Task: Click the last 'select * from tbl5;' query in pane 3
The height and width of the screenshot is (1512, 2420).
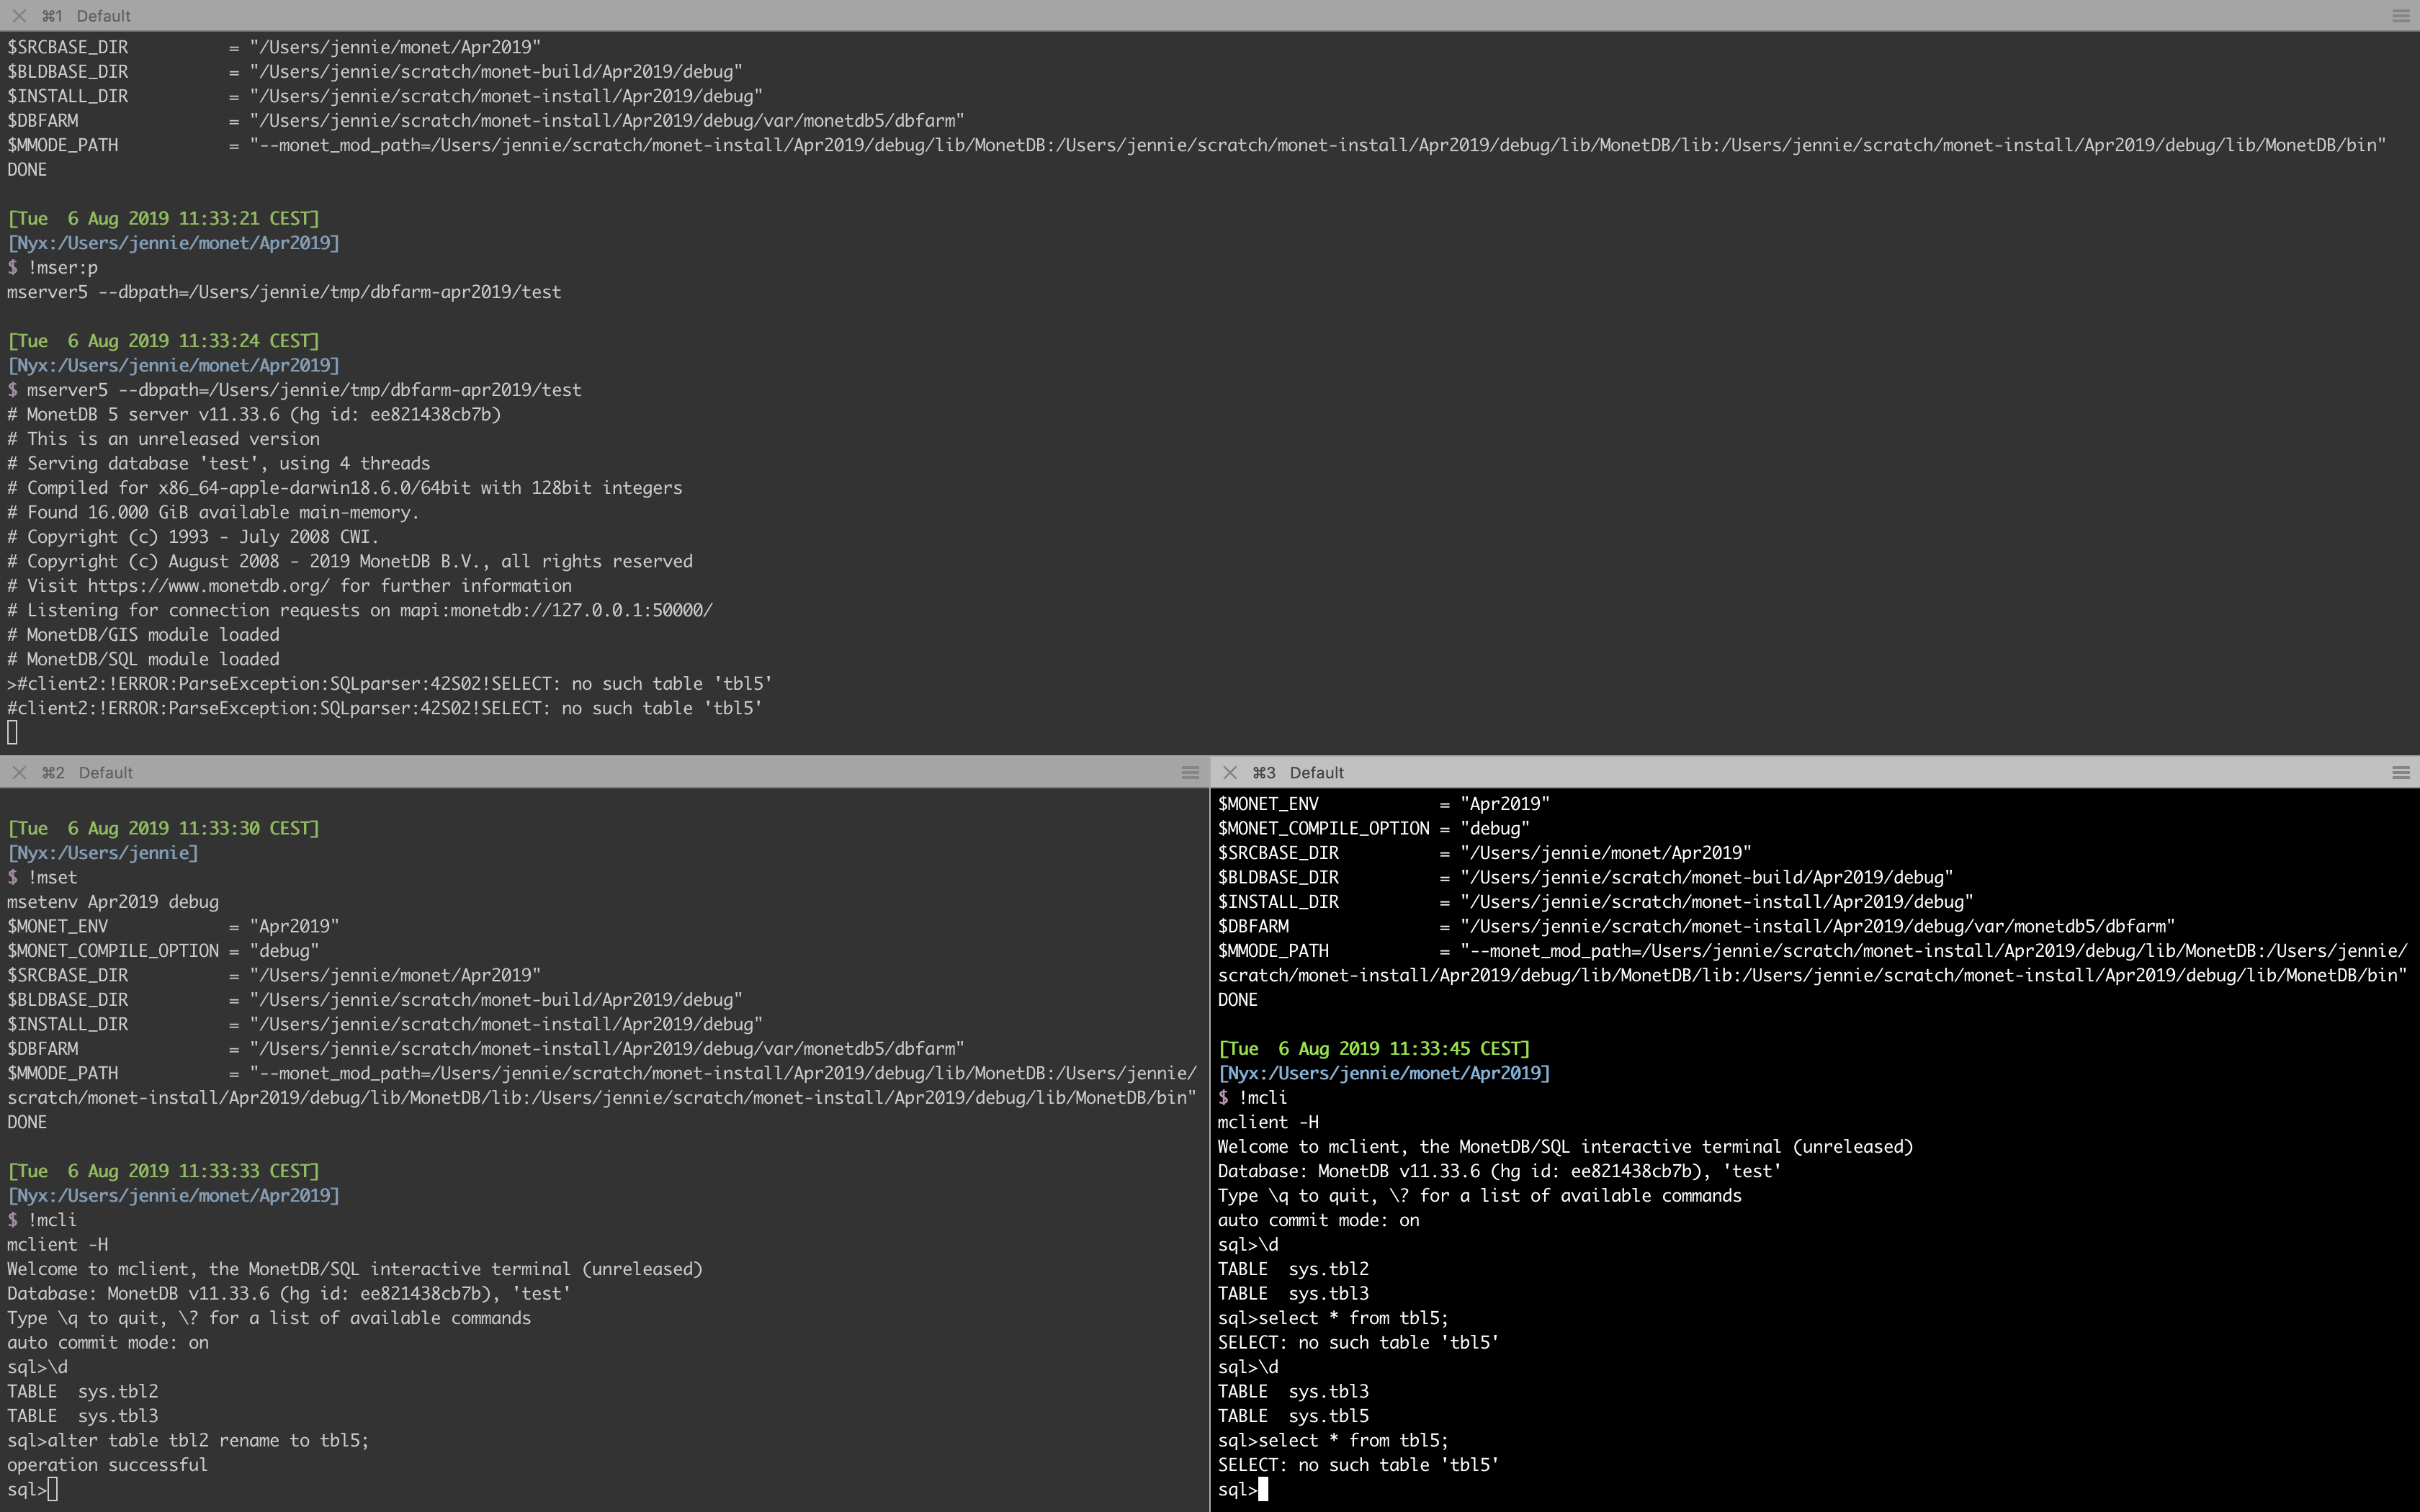Action: click(x=1353, y=1441)
